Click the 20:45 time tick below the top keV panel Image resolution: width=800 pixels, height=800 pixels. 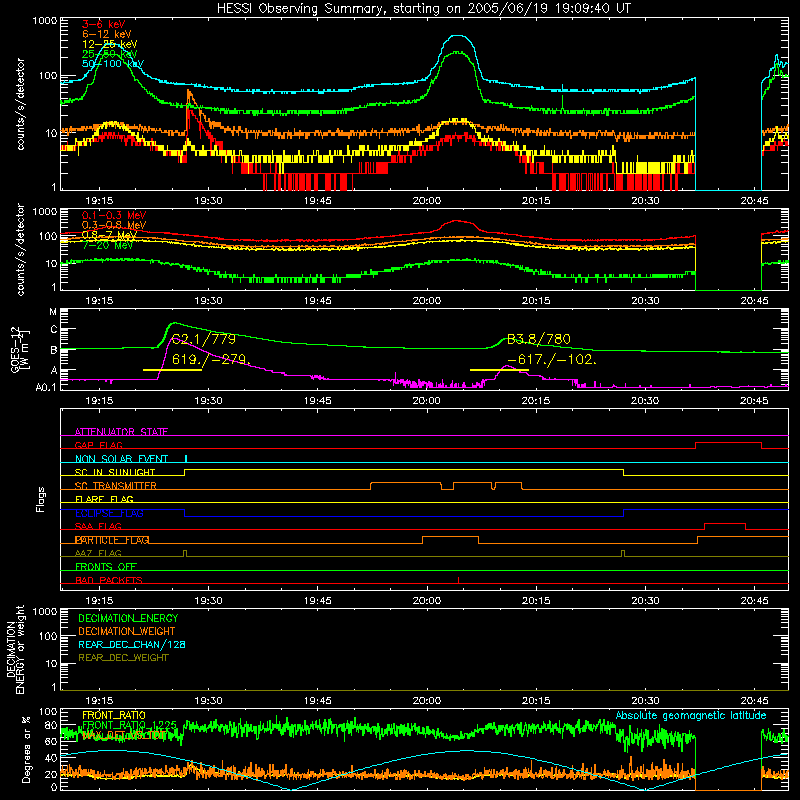click(754, 201)
